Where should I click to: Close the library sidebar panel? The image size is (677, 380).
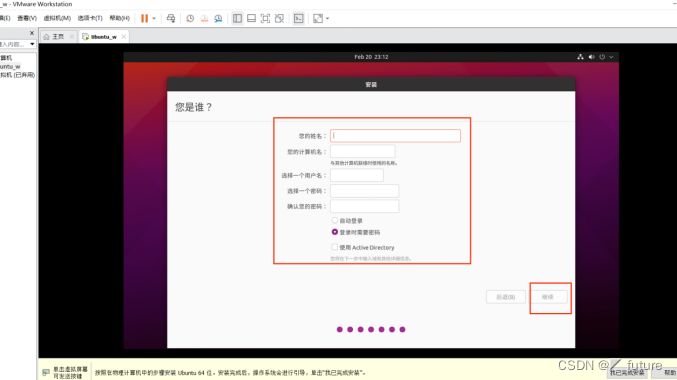coord(32,33)
